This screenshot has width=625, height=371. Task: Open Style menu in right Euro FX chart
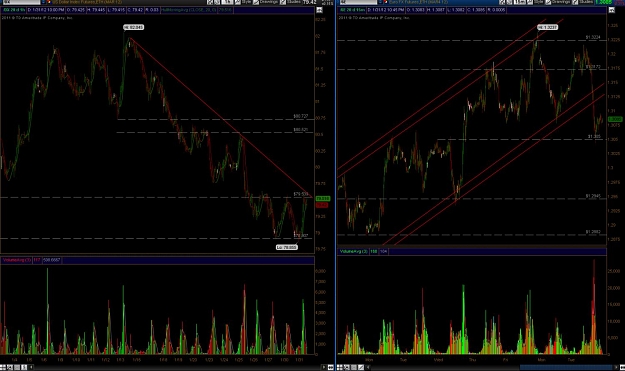(x=539, y=2)
